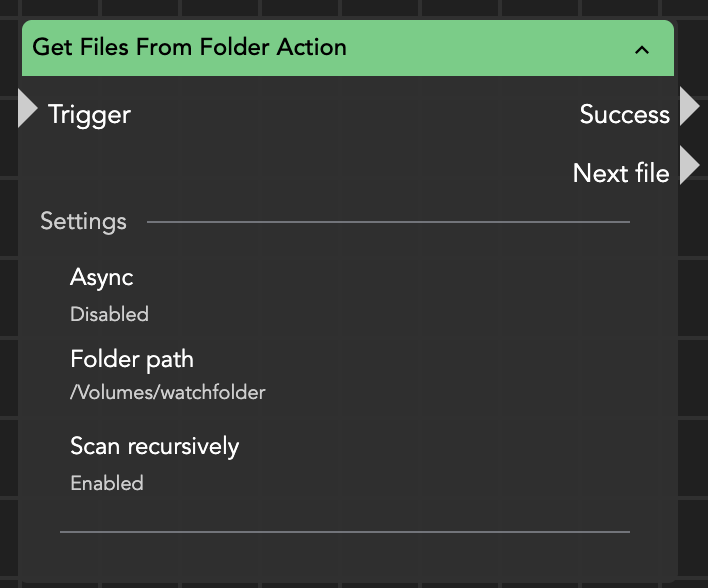This screenshot has width=708, height=588.
Task: Click blank node area between Trigger and Success
Action: tap(350, 115)
